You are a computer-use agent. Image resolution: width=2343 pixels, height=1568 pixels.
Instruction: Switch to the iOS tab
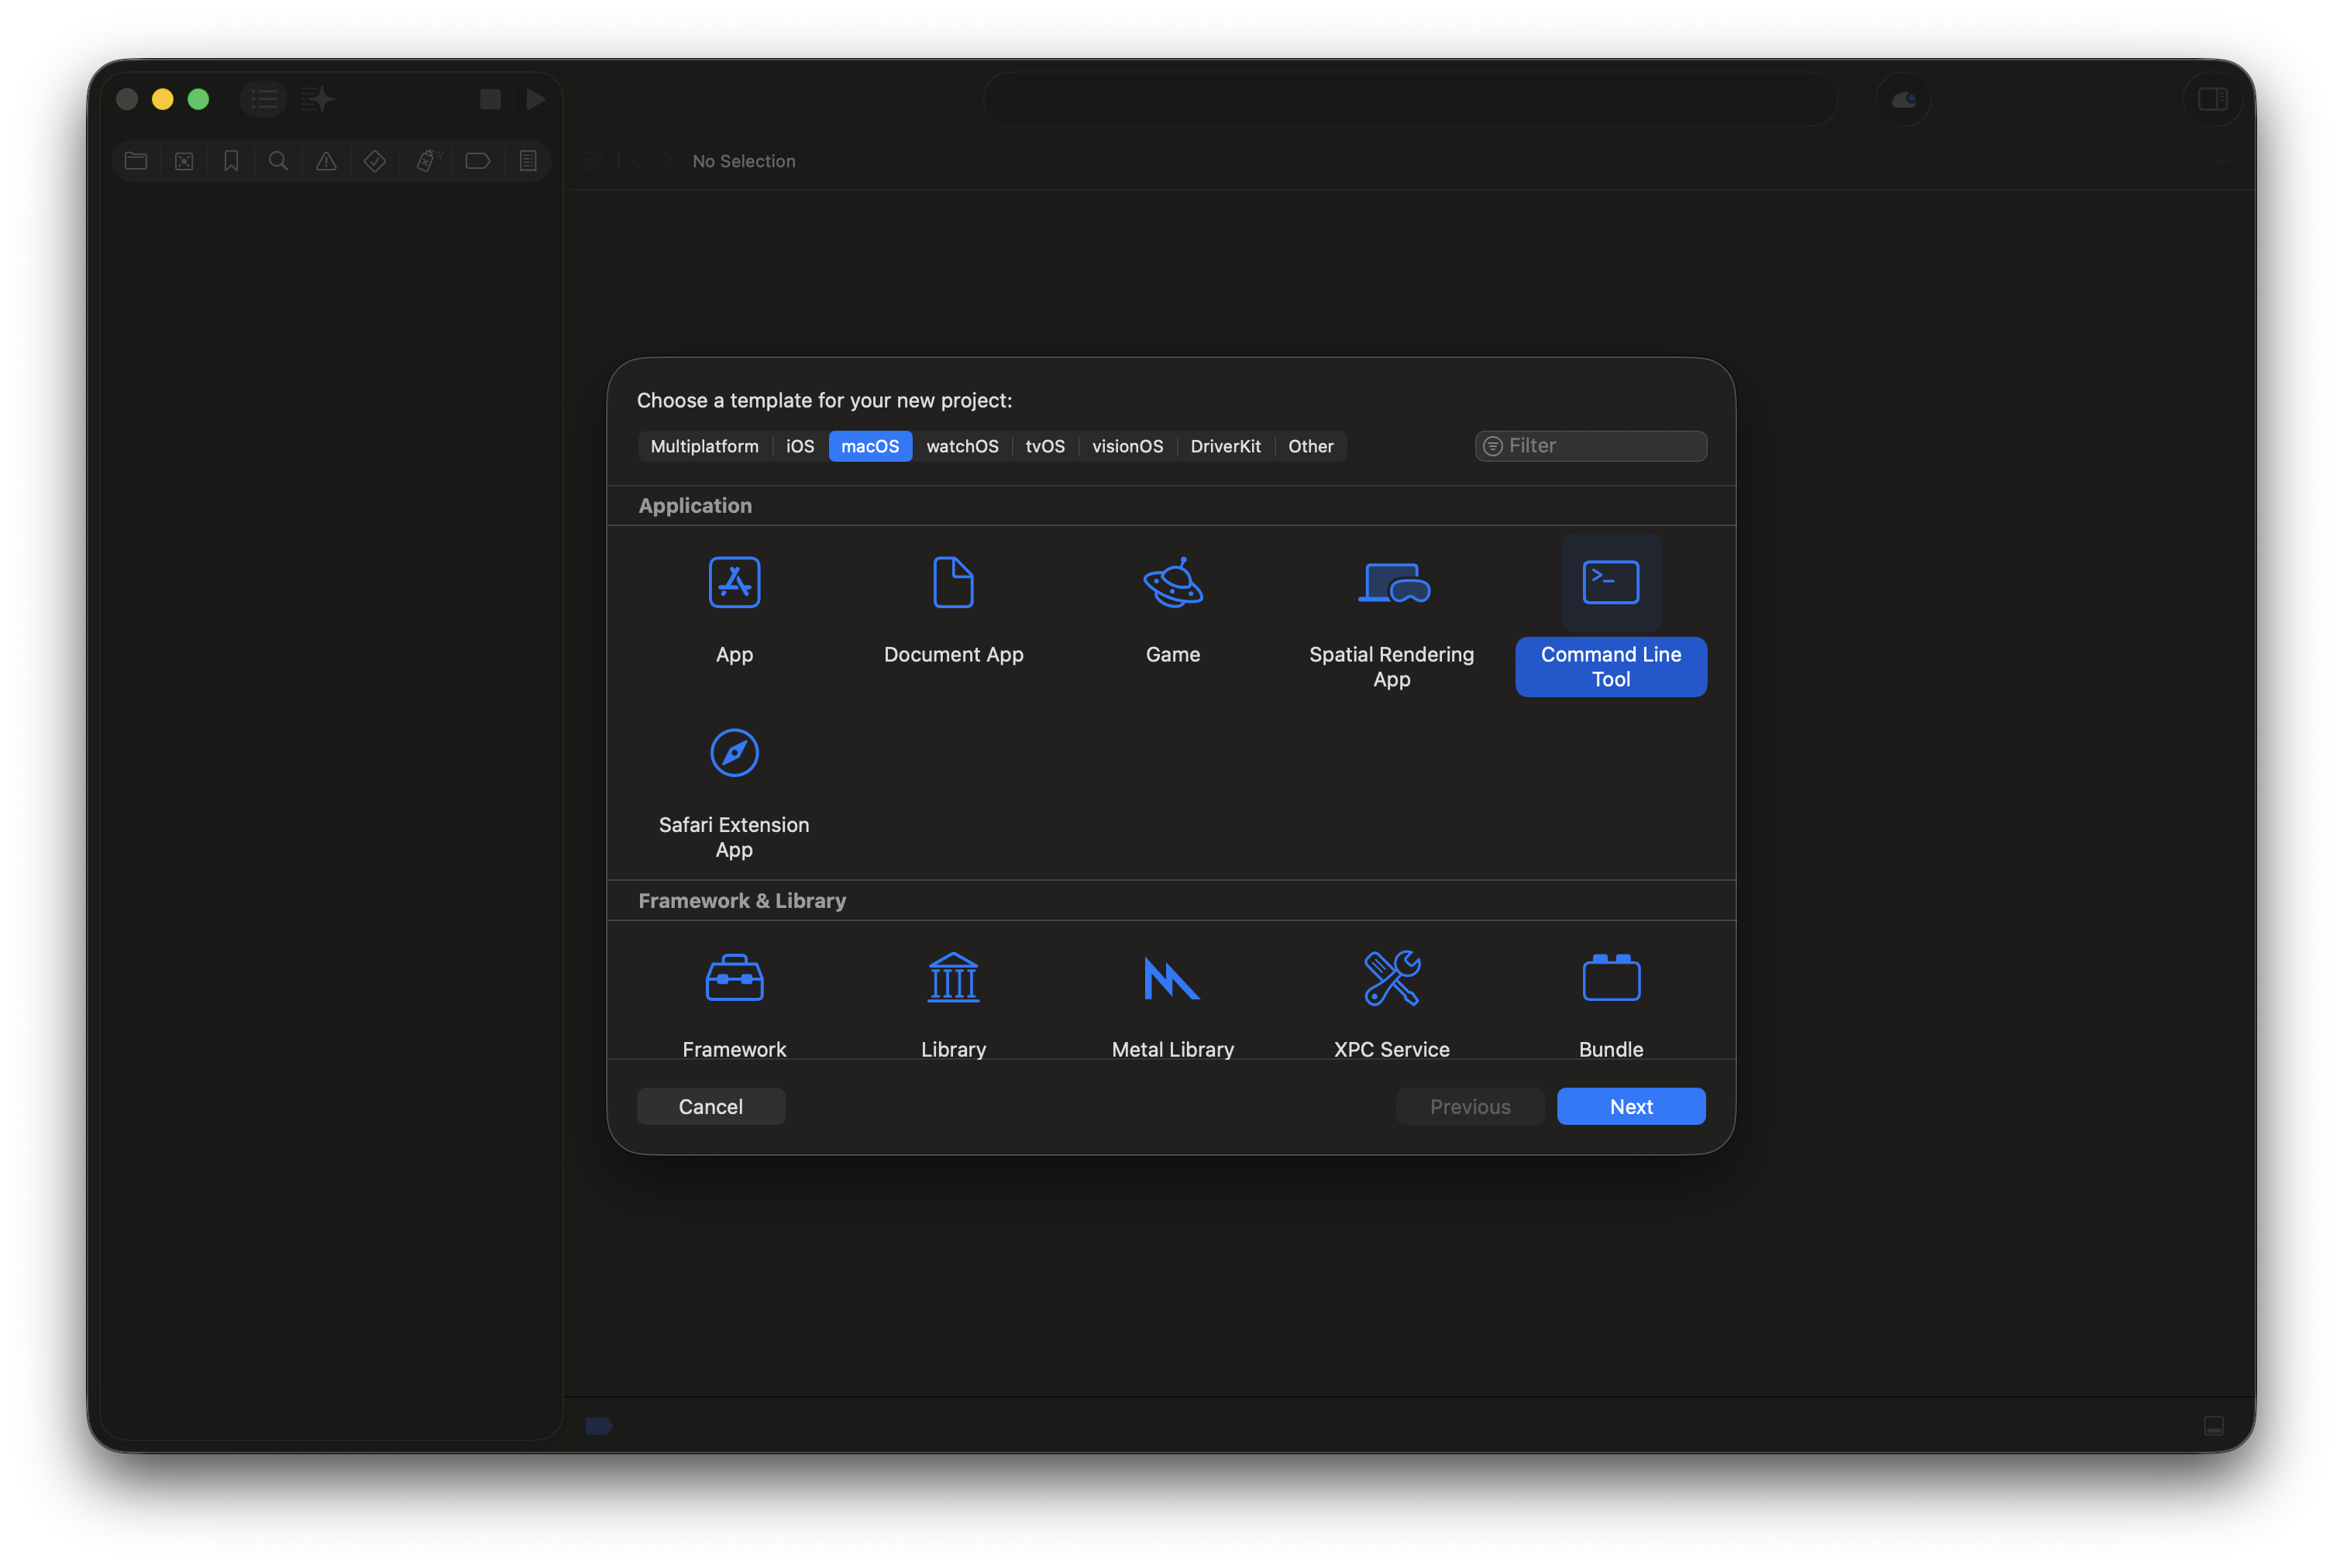coord(800,446)
